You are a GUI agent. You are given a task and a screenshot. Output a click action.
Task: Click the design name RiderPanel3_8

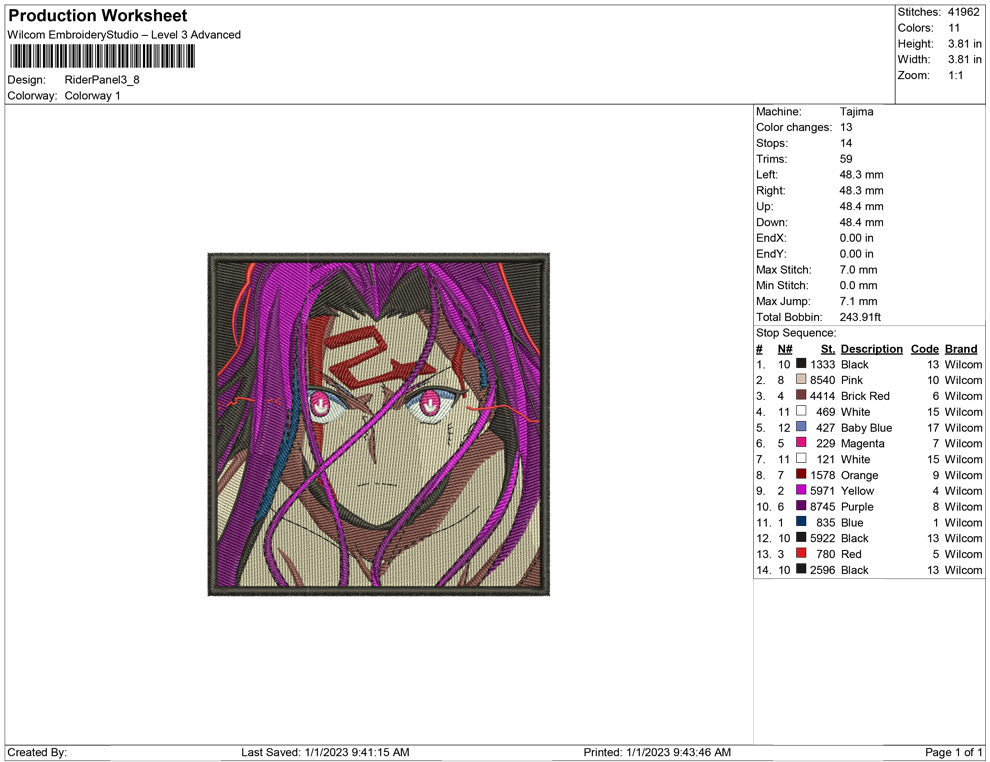[102, 80]
